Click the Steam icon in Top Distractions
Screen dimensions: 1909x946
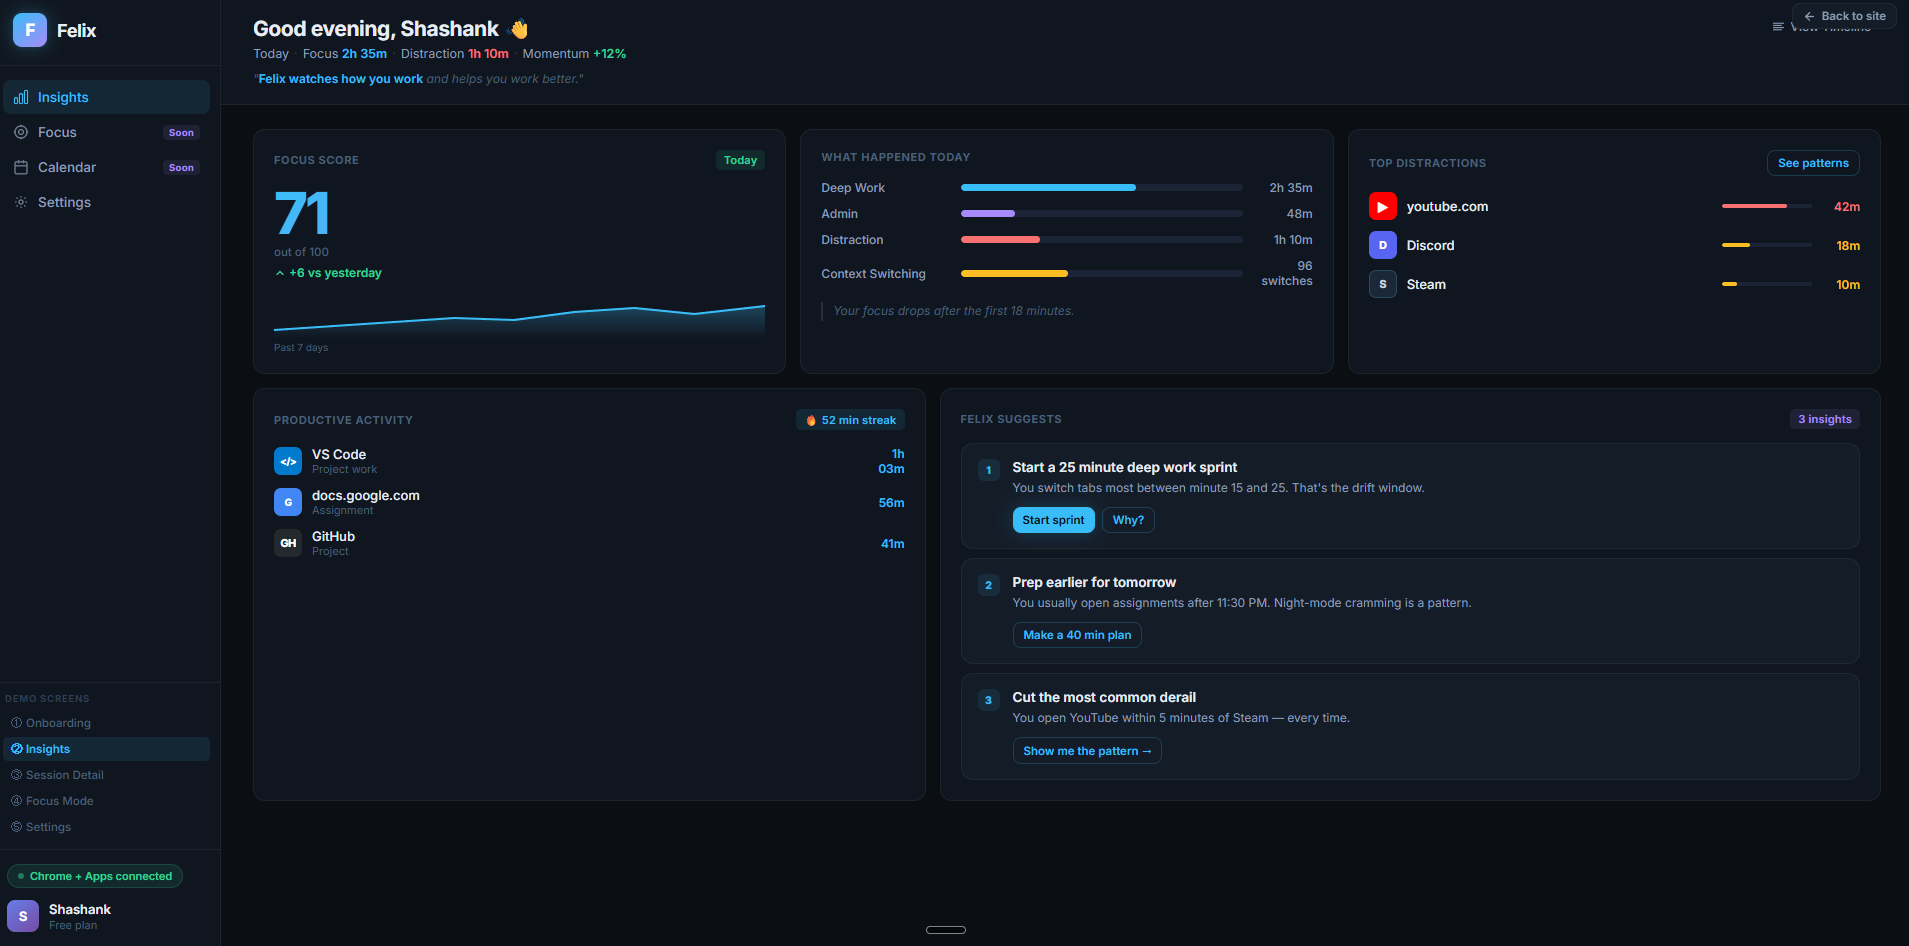pyautogui.click(x=1383, y=284)
